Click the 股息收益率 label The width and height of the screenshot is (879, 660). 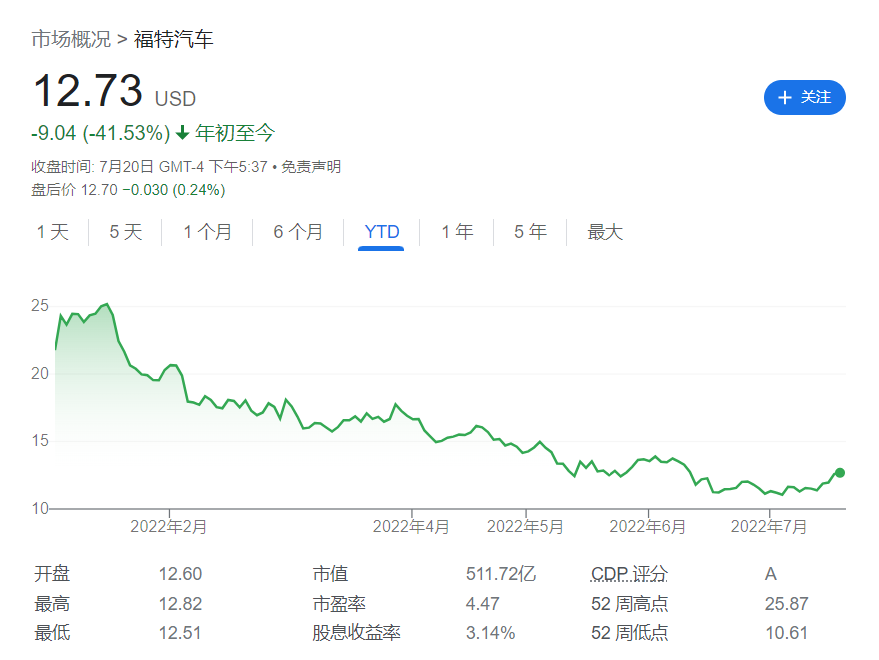[357, 633]
